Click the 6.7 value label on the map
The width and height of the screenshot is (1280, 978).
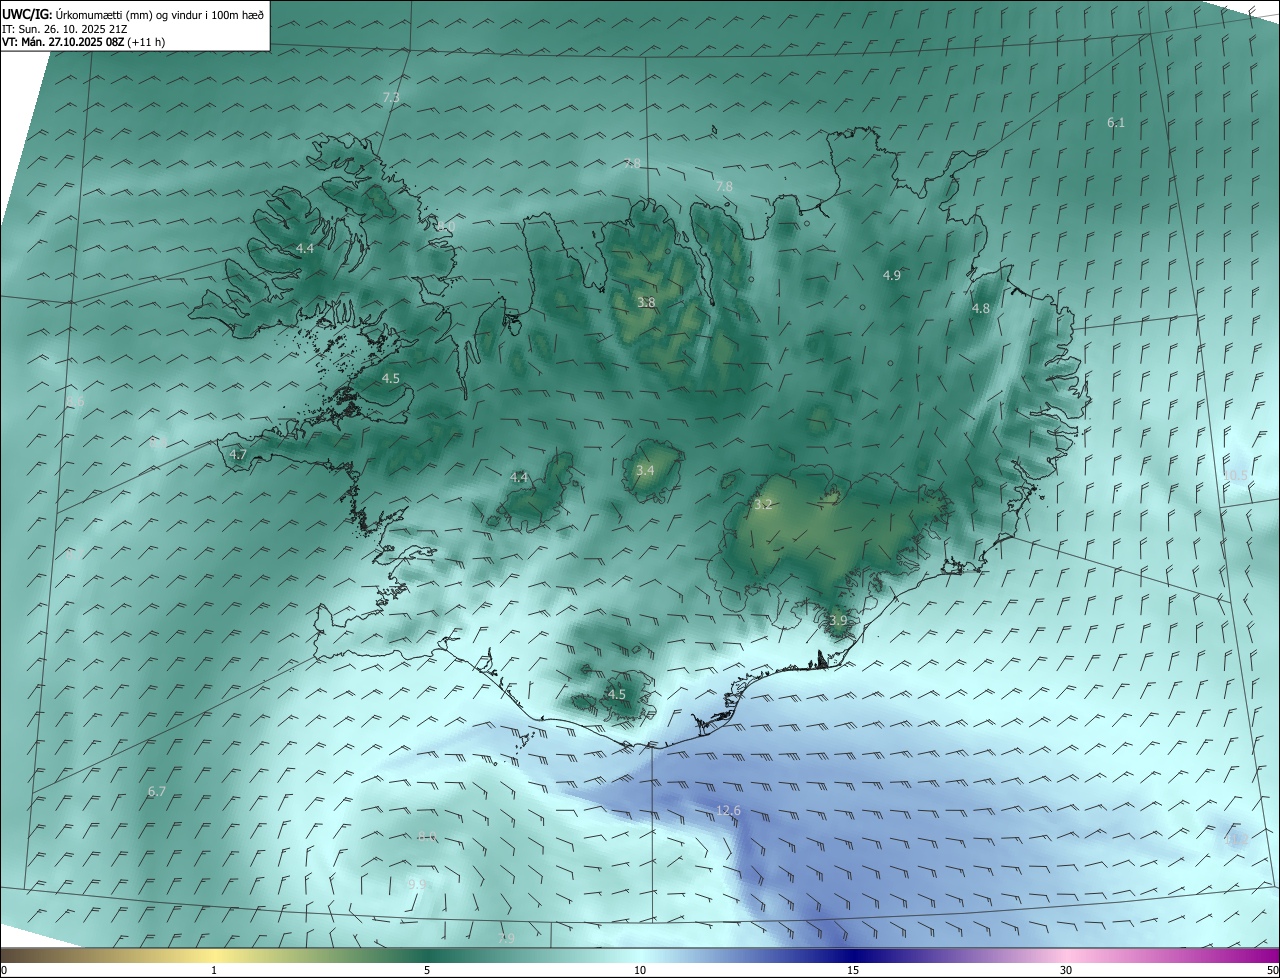point(157,792)
